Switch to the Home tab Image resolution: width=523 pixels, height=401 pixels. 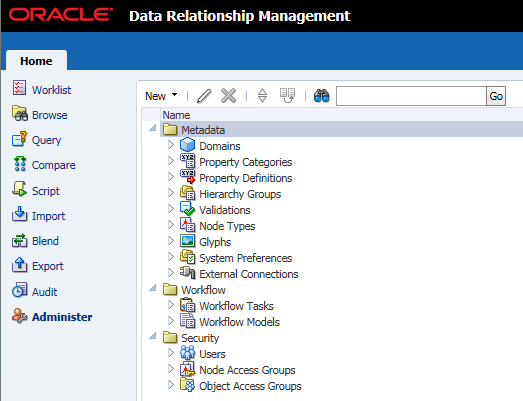[x=36, y=61]
